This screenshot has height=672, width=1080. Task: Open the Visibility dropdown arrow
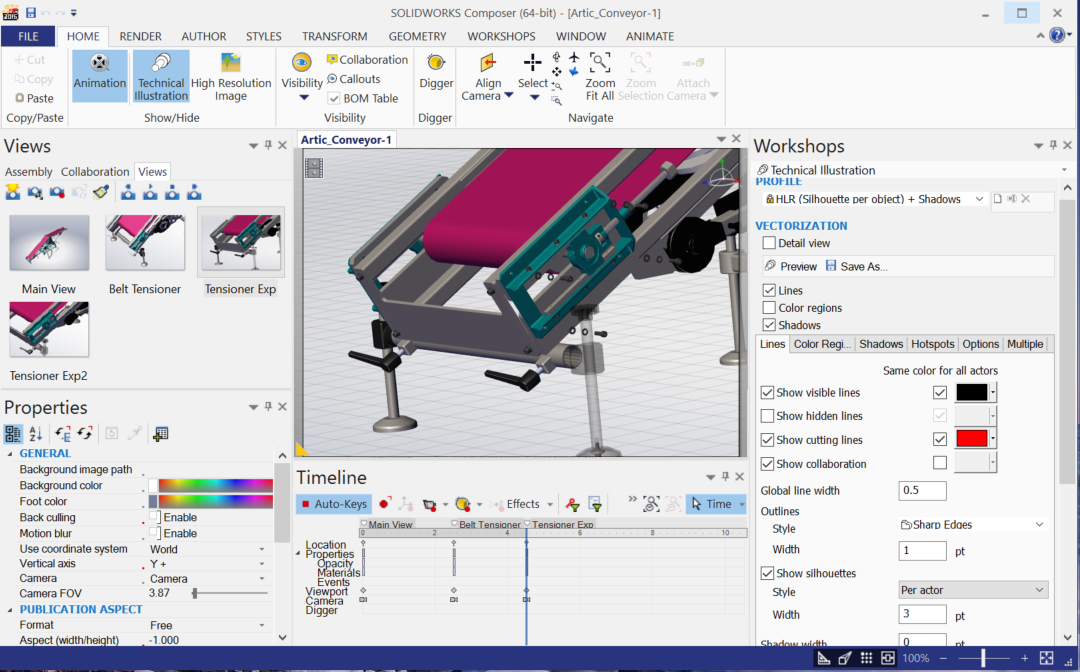pos(303,98)
